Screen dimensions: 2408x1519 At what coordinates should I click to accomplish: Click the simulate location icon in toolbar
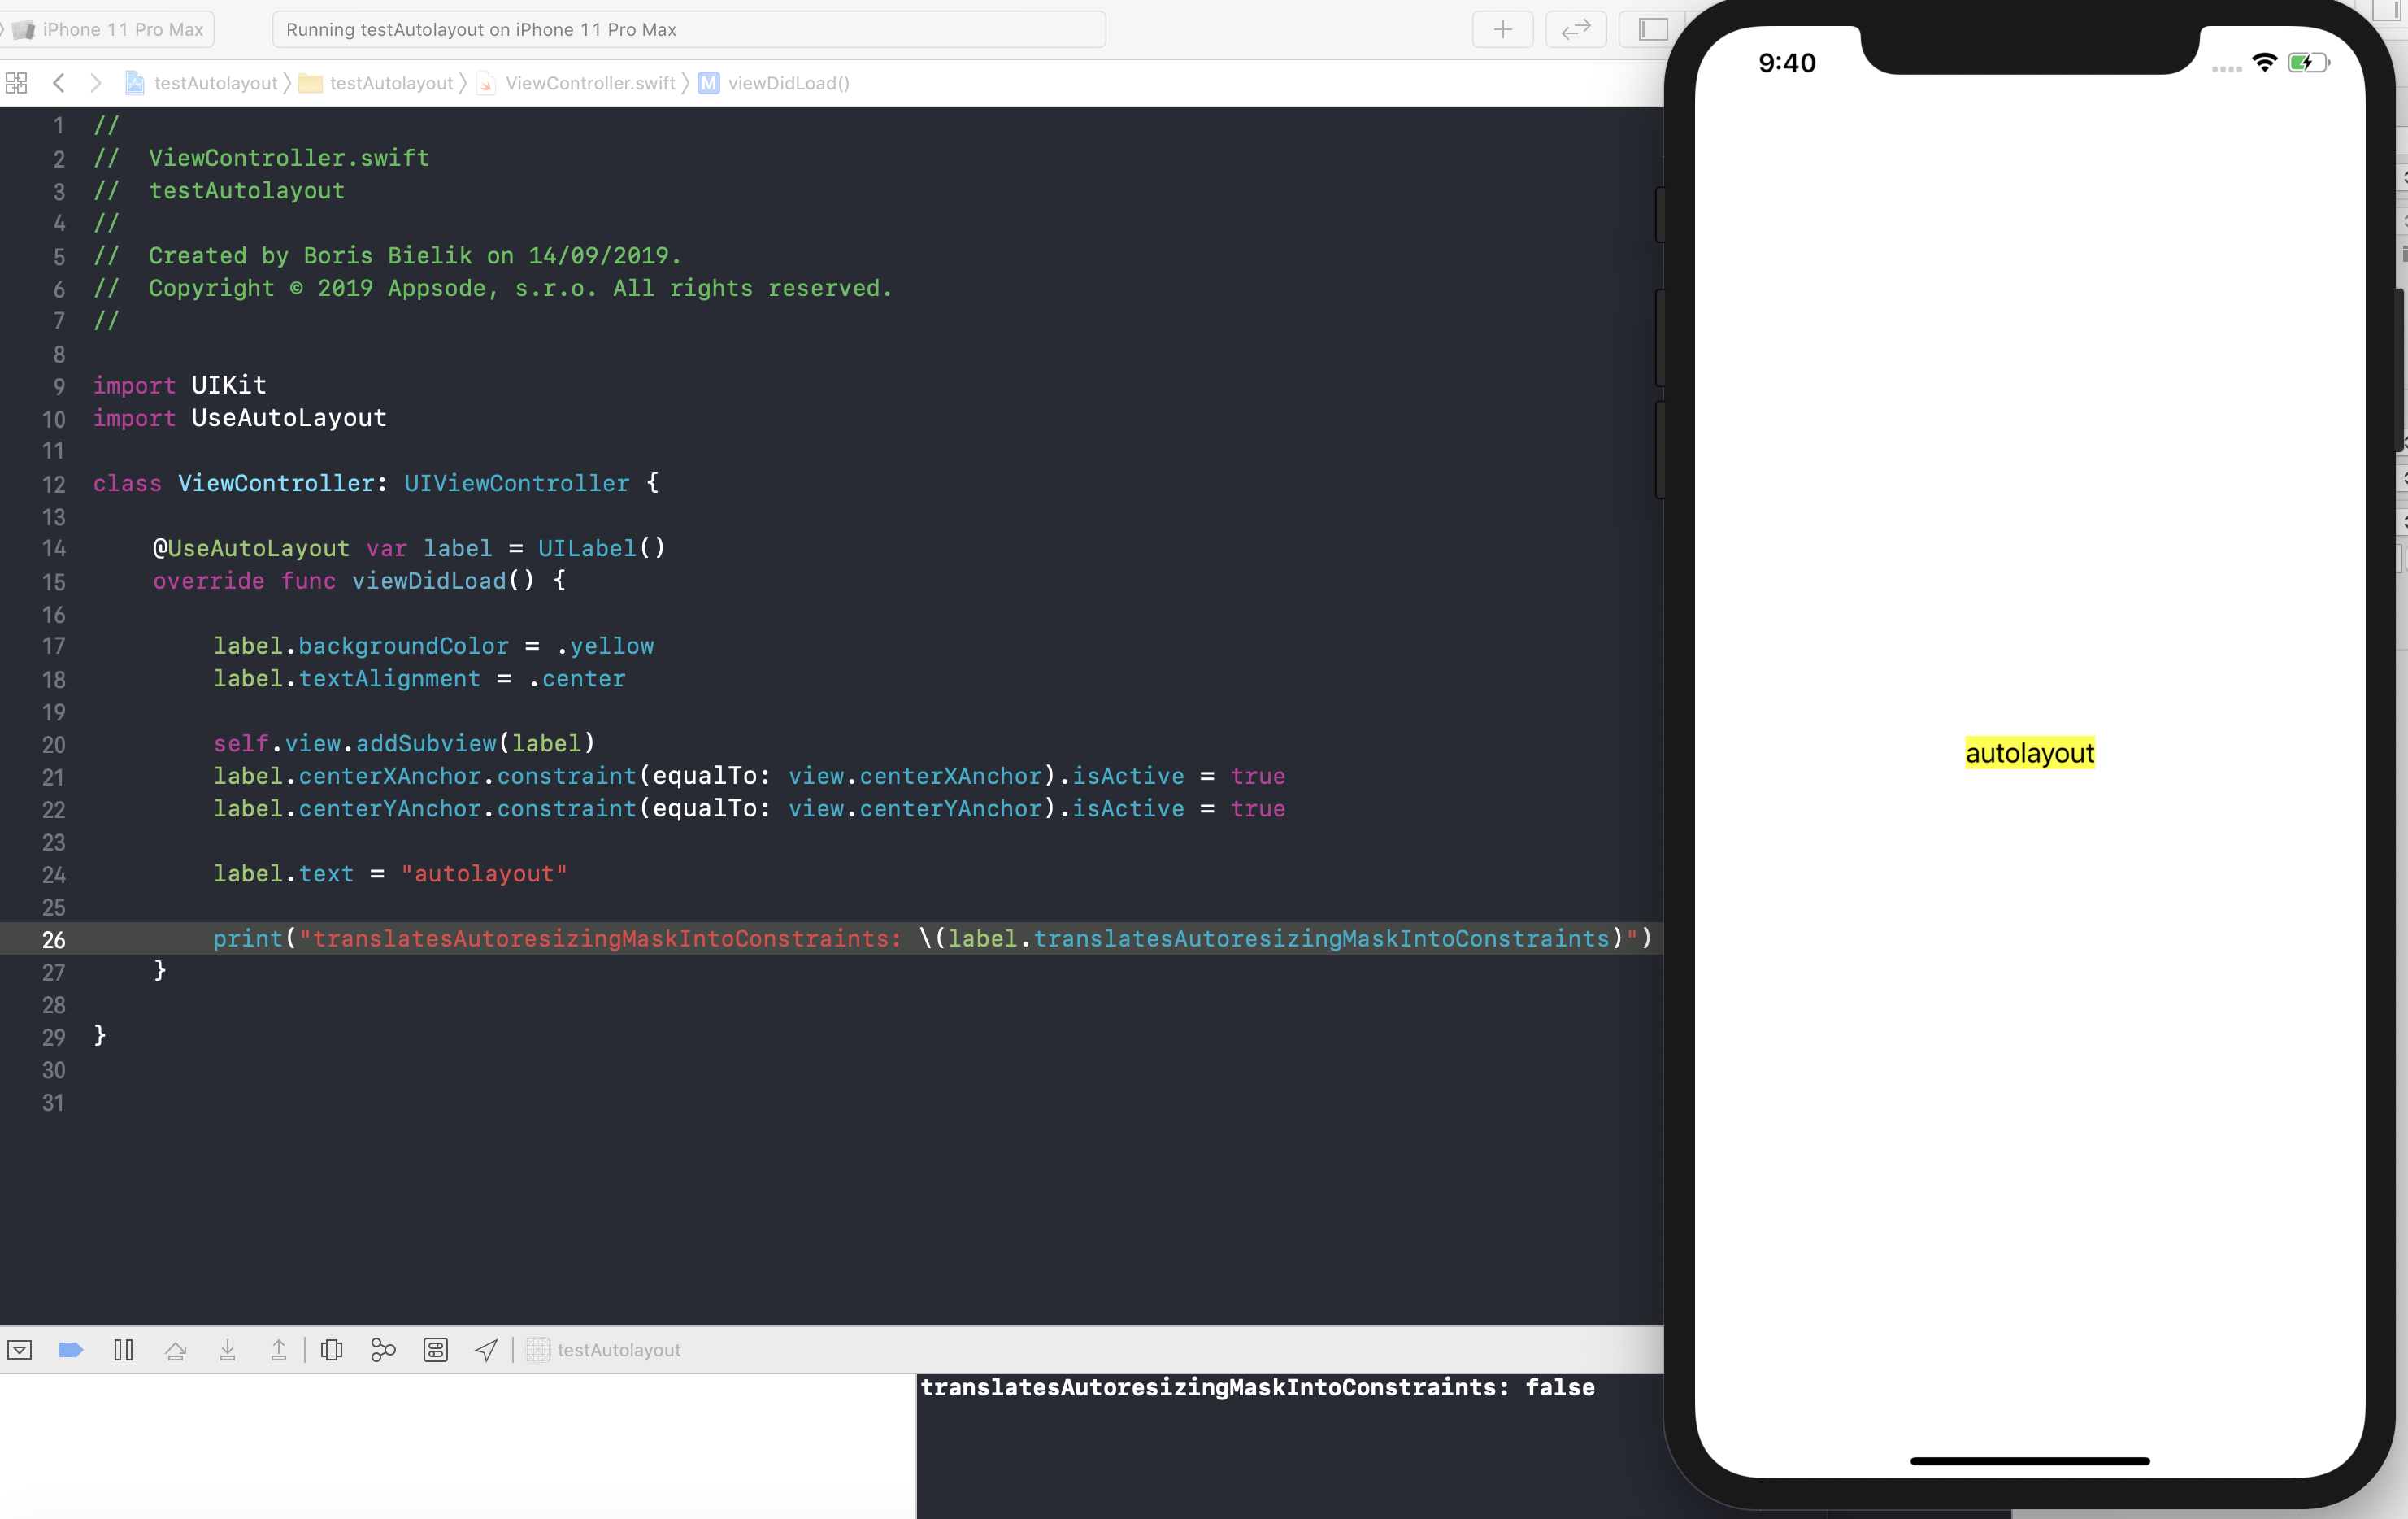tap(488, 1349)
